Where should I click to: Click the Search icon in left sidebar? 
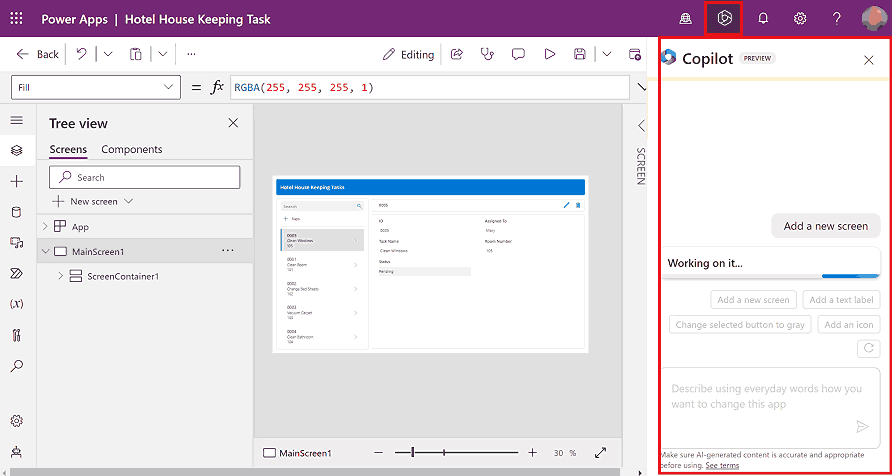coord(16,366)
